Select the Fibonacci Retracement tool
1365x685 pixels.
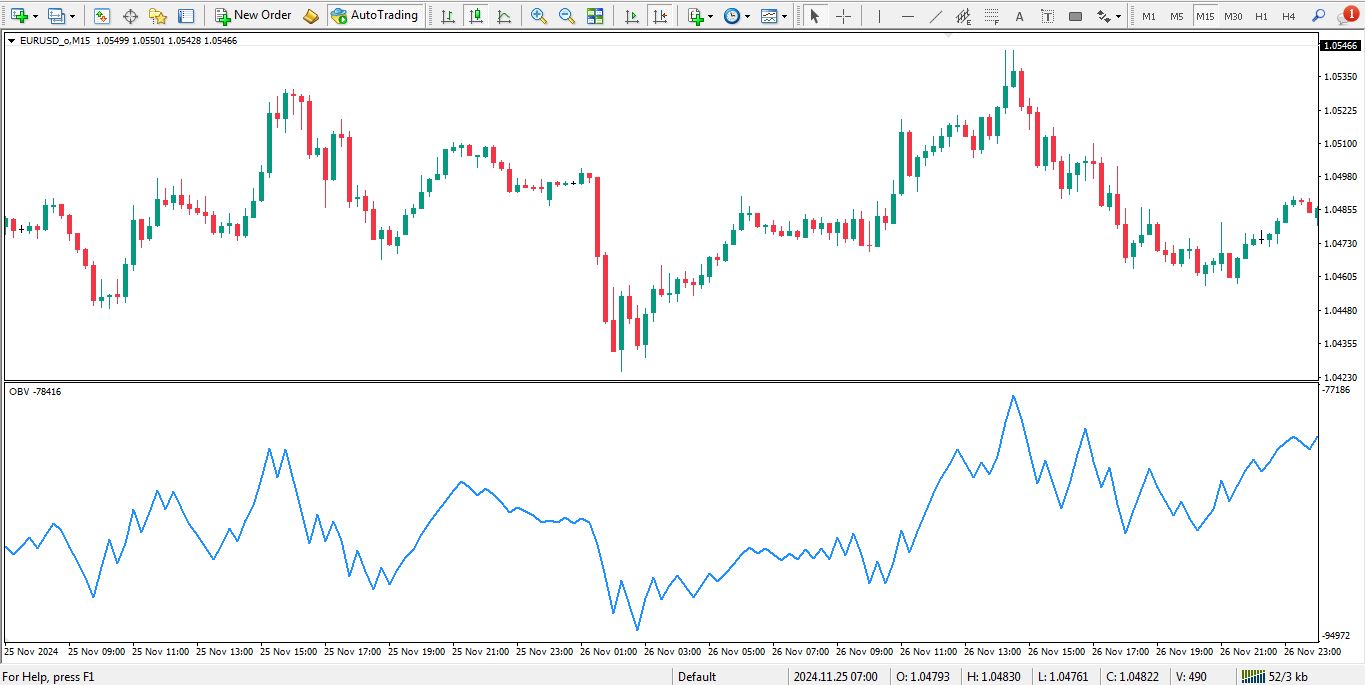point(991,16)
